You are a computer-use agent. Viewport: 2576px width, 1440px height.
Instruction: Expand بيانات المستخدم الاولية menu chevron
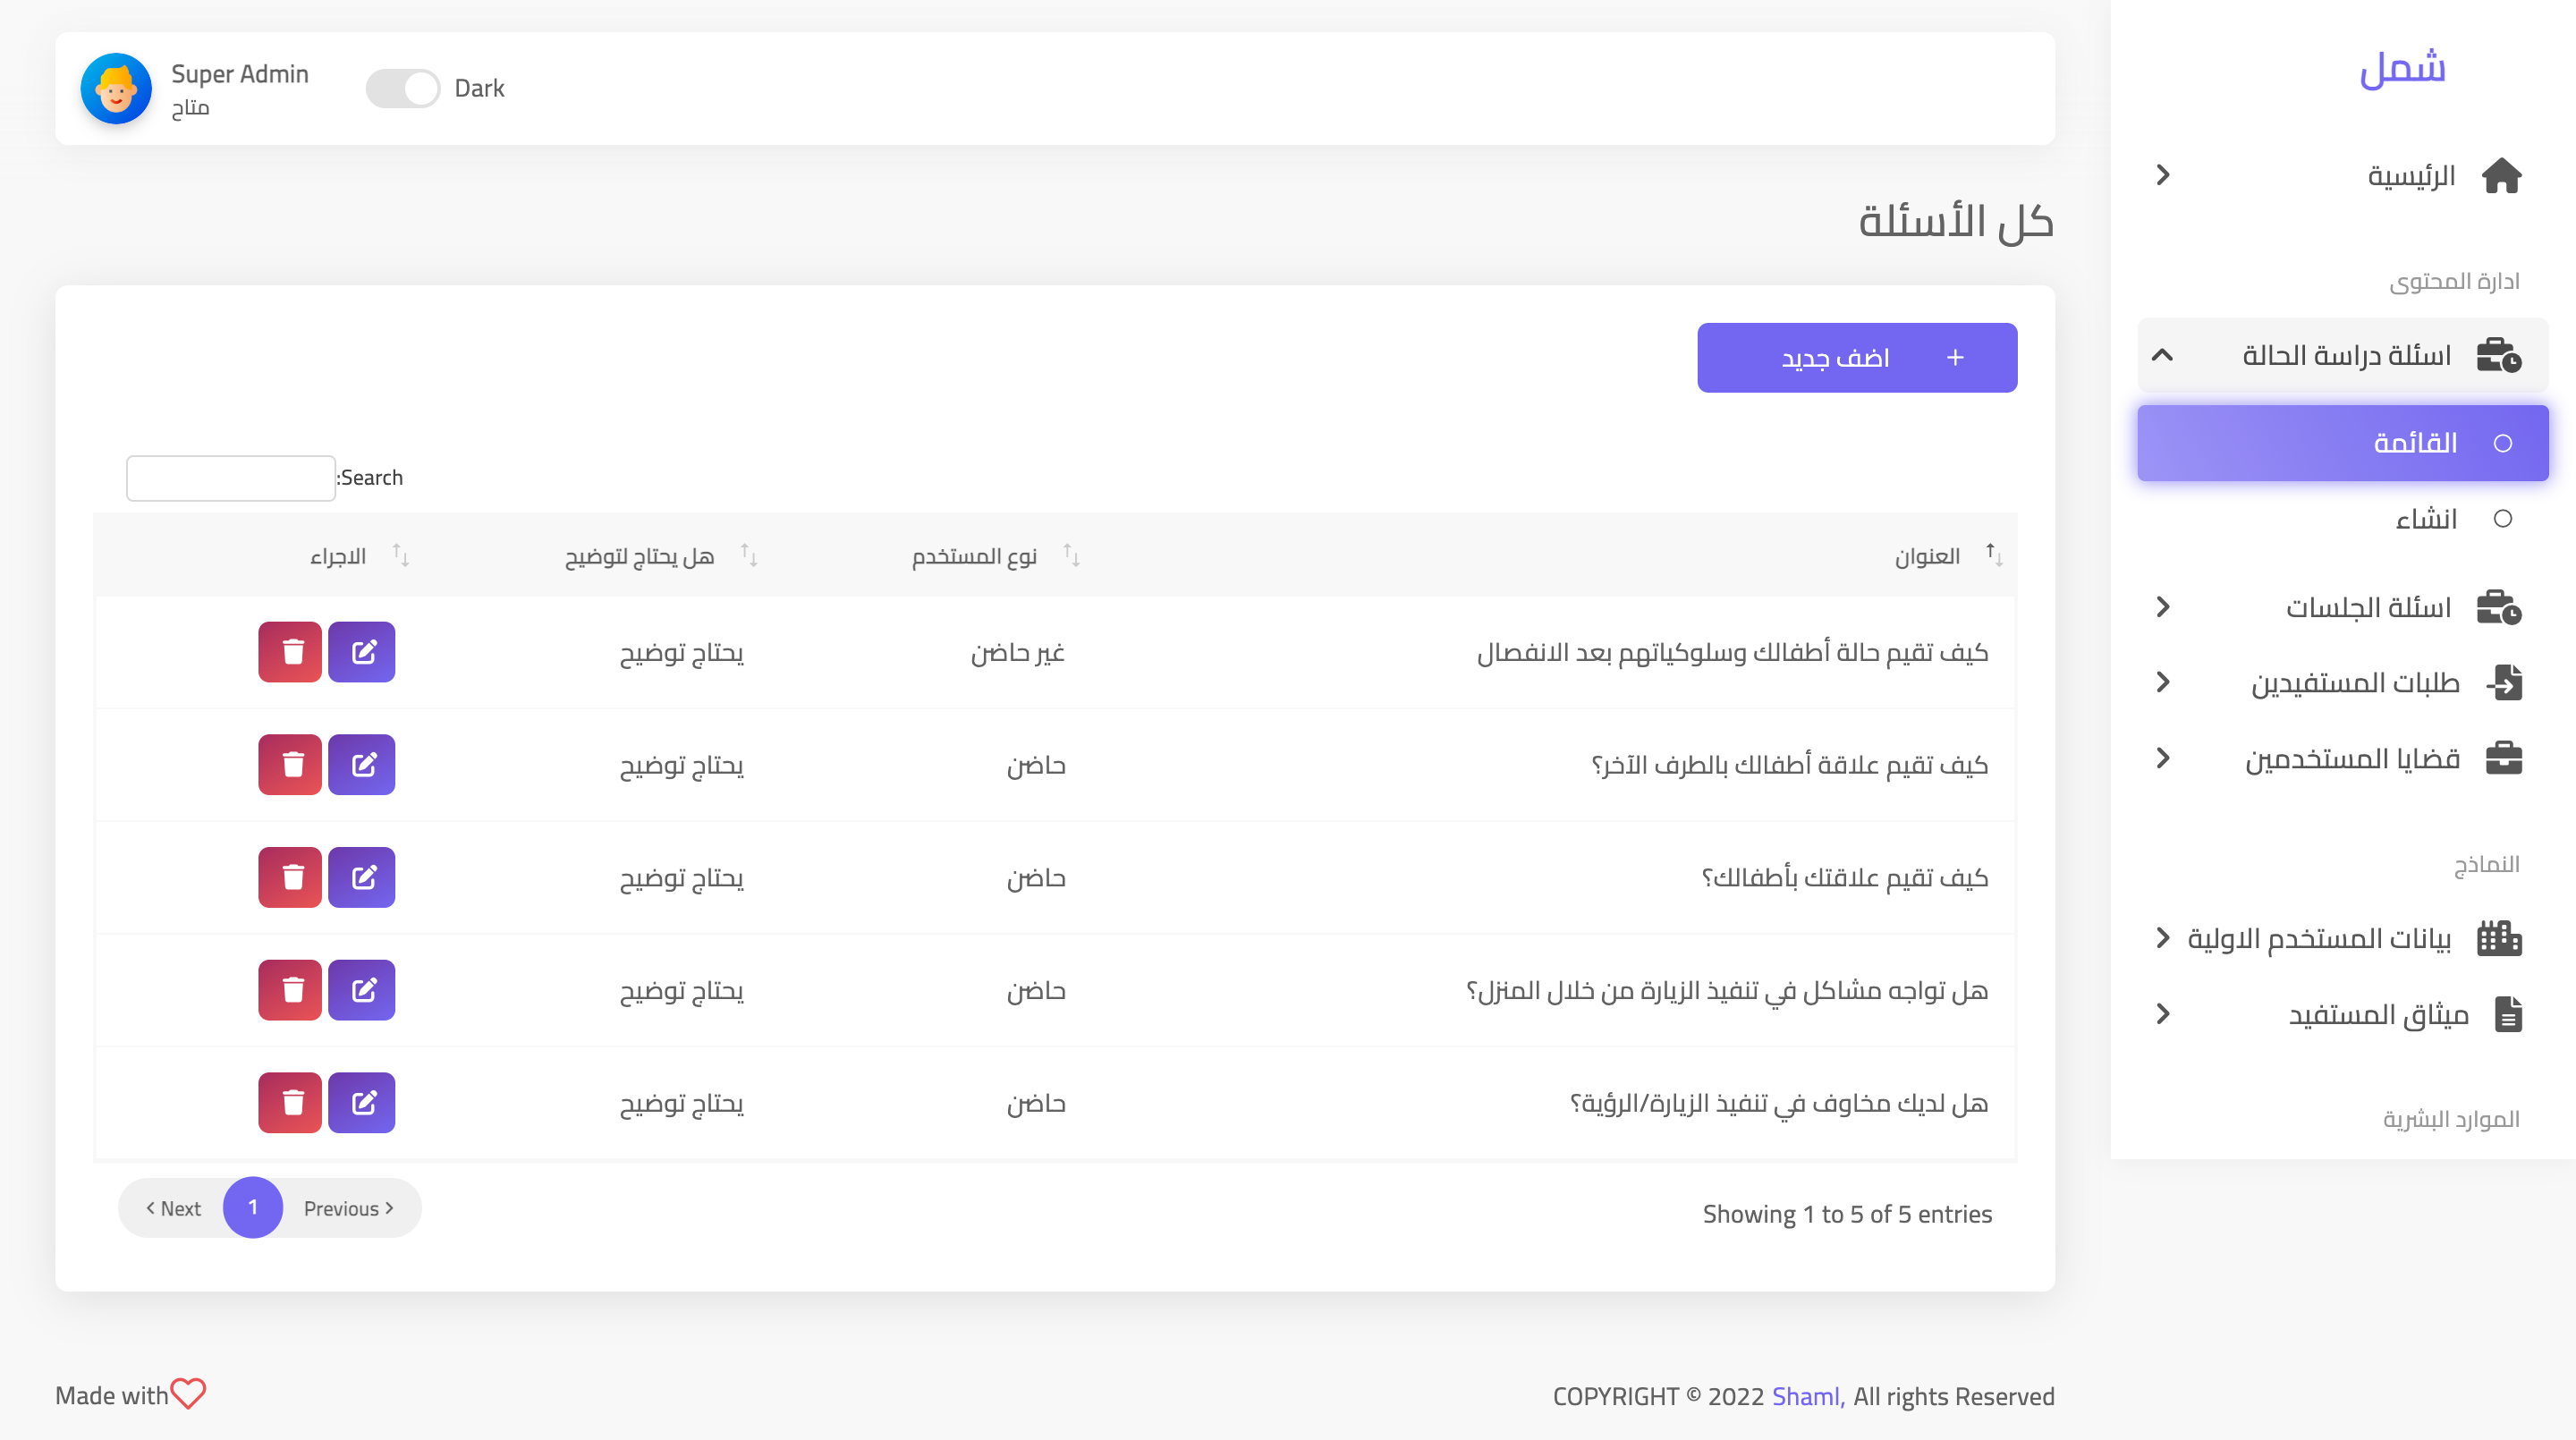(x=2162, y=937)
